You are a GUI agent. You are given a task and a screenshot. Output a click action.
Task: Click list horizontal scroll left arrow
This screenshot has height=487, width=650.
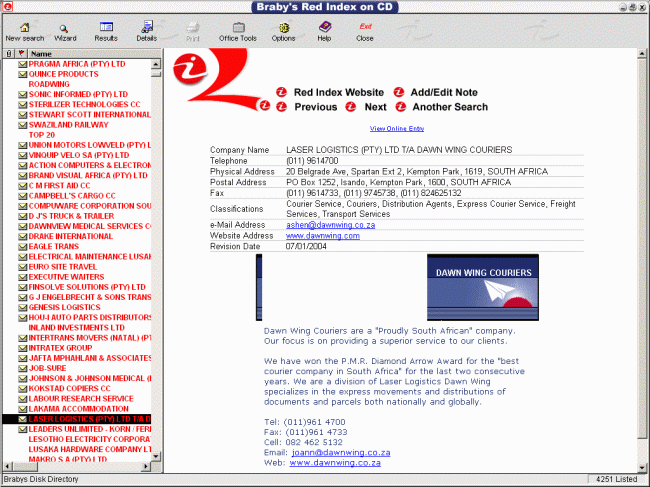(7, 466)
